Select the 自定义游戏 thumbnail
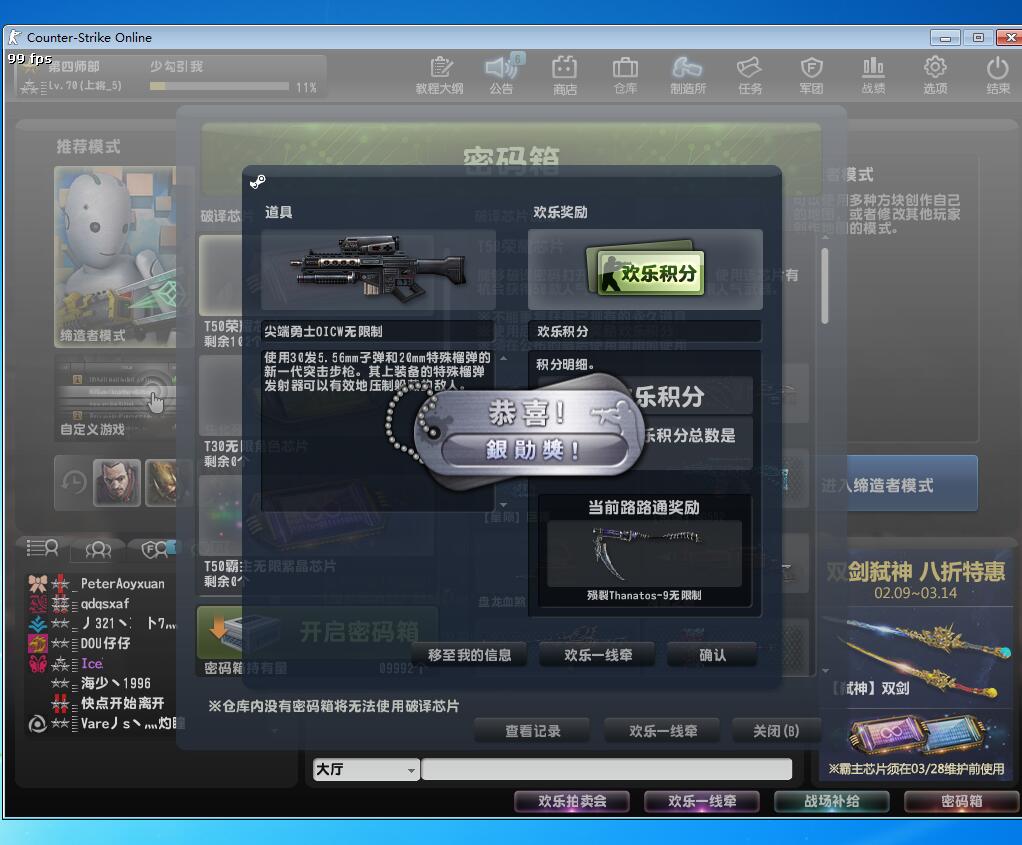Screen dimensions: 1022x845 click(116, 399)
